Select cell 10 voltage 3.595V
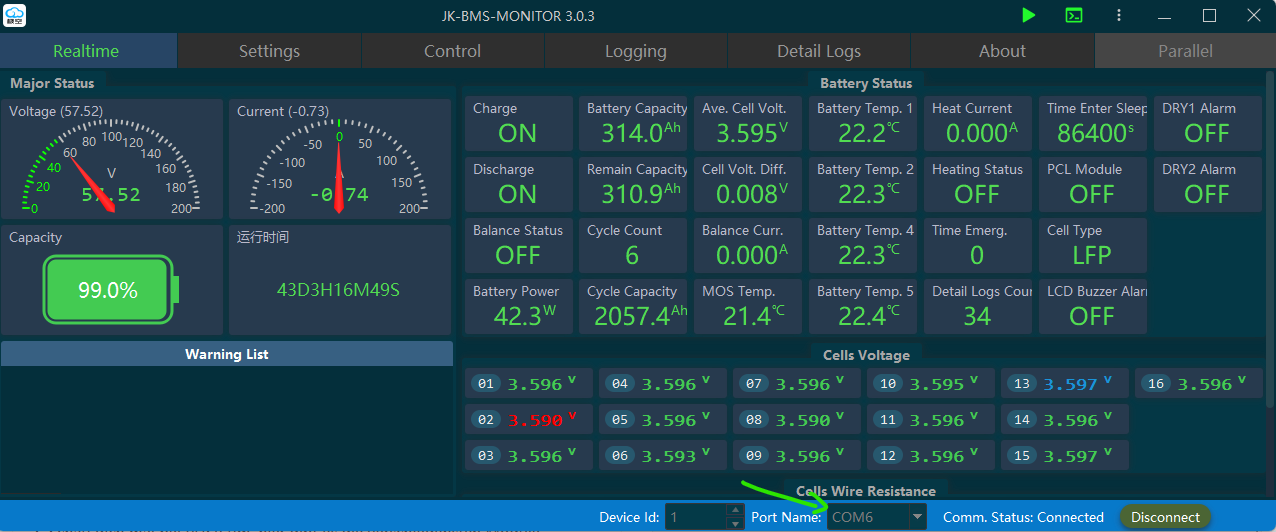This screenshot has width=1276, height=532. [x=931, y=383]
